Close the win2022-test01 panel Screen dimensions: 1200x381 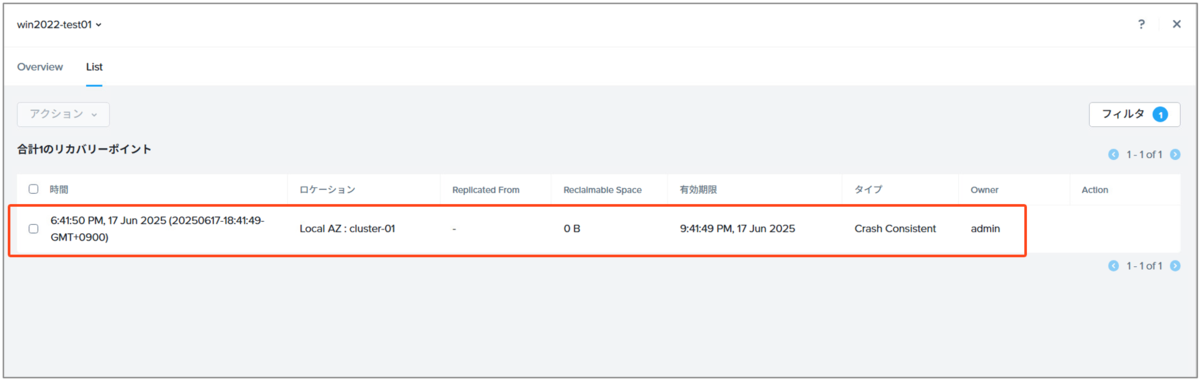pyautogui.click(x=1177, y=24)
